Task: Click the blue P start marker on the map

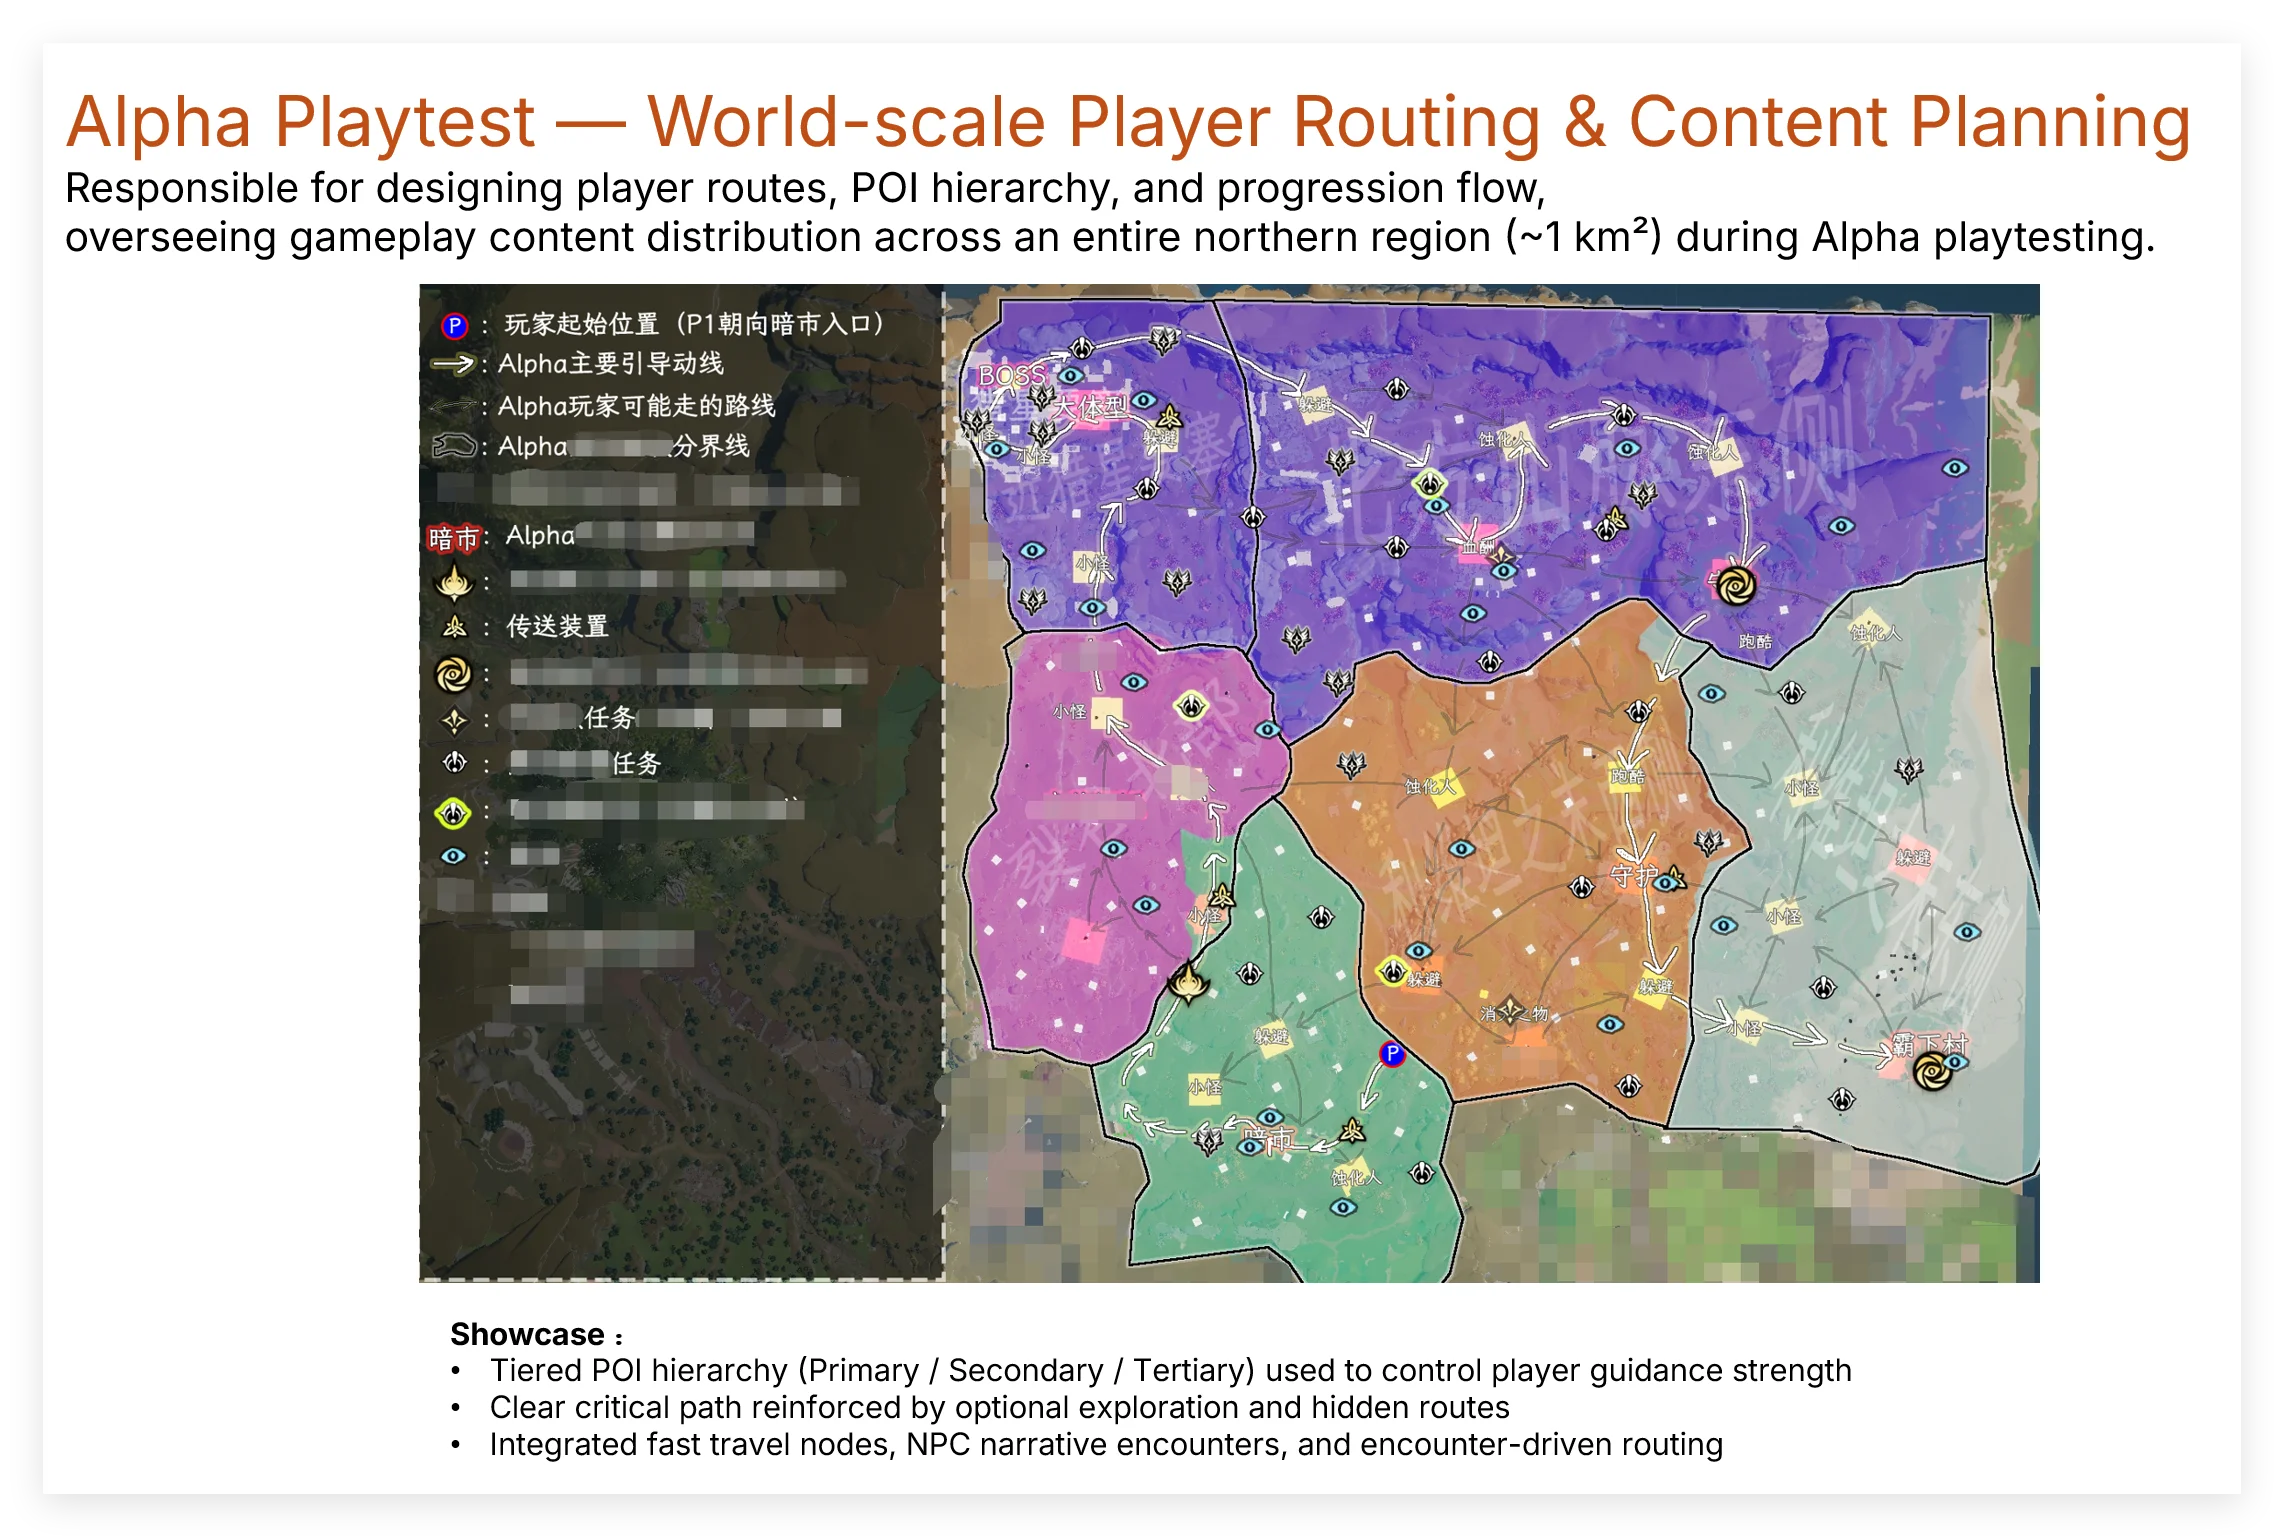Action: (x=1392, y=1053)
